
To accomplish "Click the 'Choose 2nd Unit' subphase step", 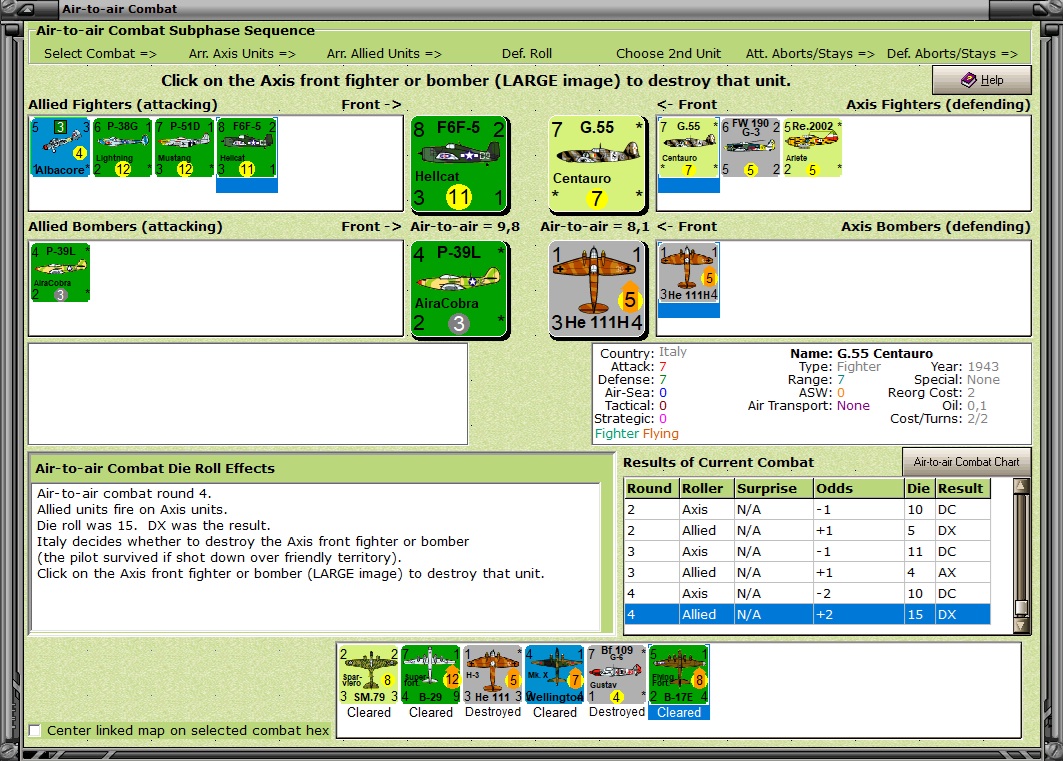I will point(668,54).
